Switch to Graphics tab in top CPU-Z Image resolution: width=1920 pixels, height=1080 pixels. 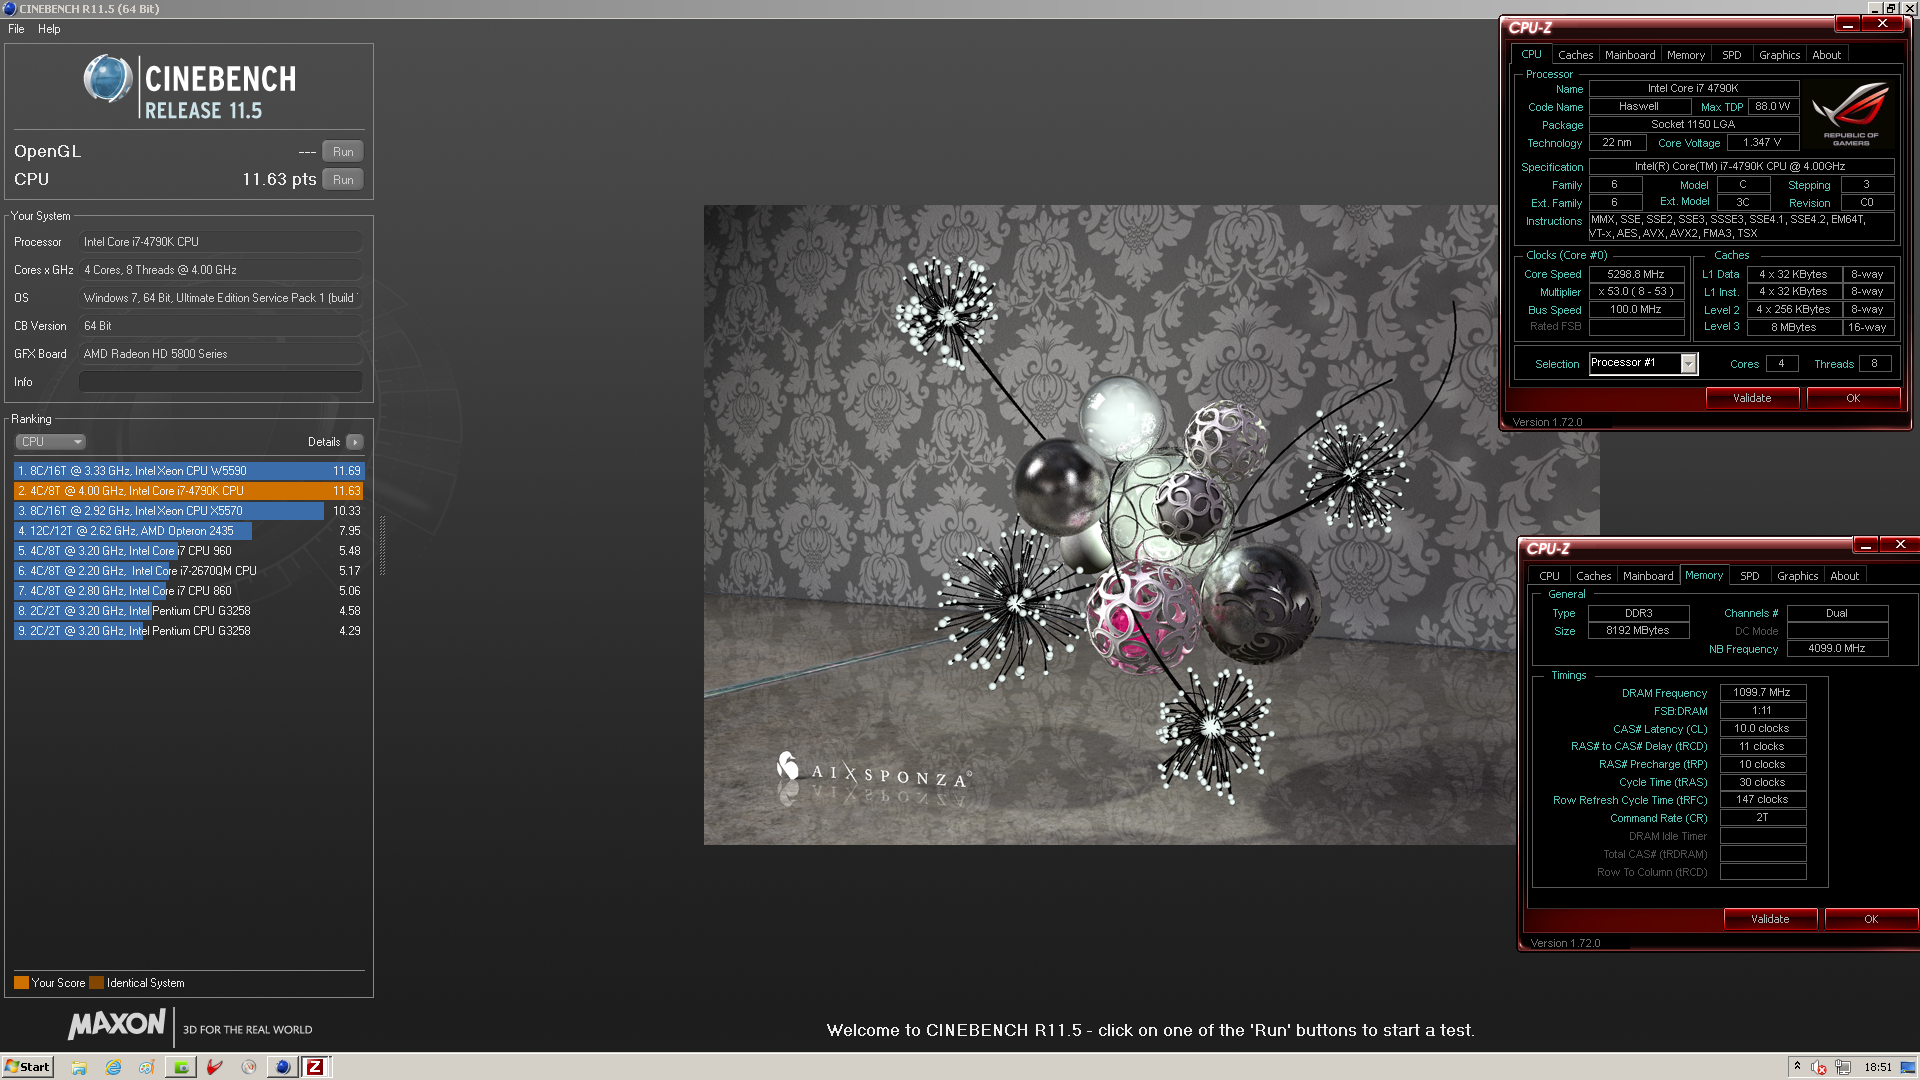pyautogui.click(x=1780, y=55)
